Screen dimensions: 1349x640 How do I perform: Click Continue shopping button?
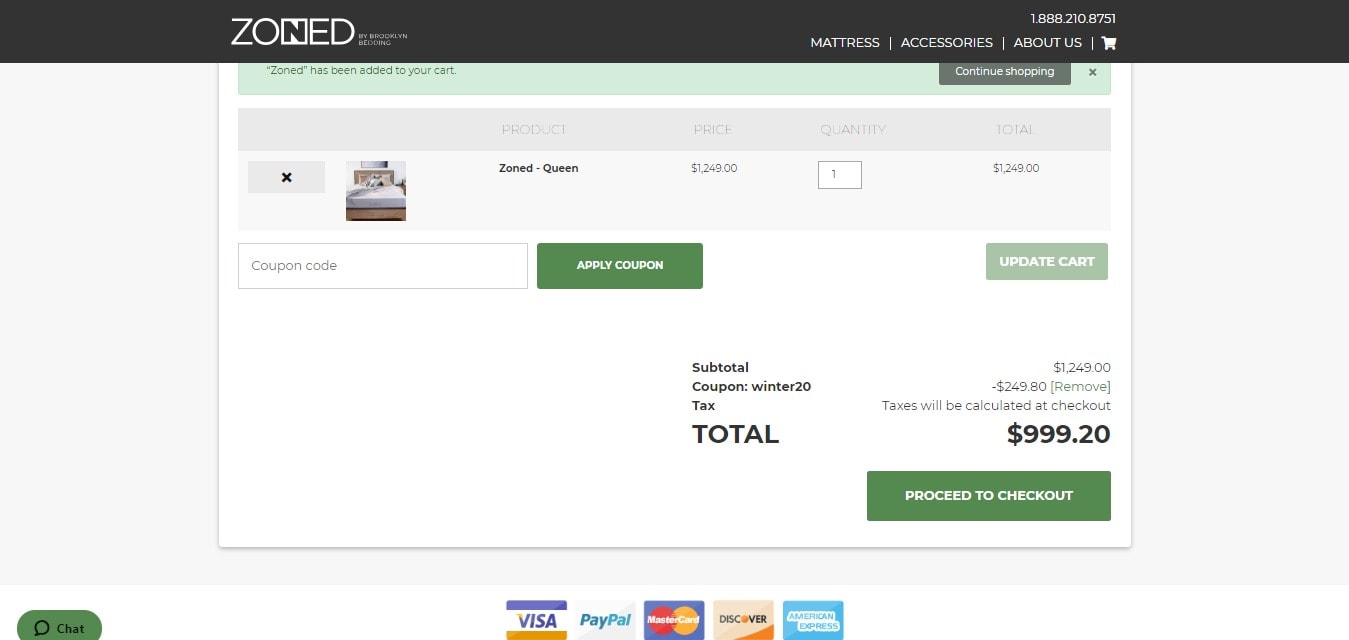pyautogui.click(x=1004, y=72)
